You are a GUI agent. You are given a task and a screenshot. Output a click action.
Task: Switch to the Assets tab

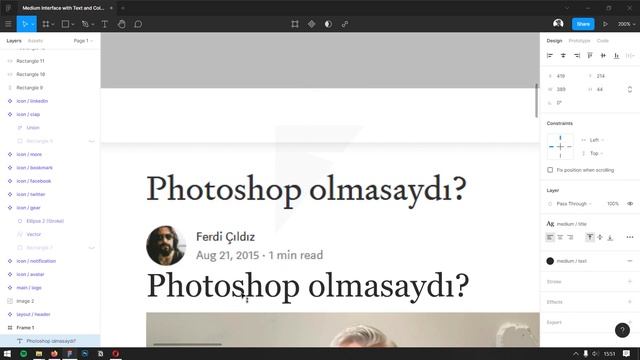(35, 41)
